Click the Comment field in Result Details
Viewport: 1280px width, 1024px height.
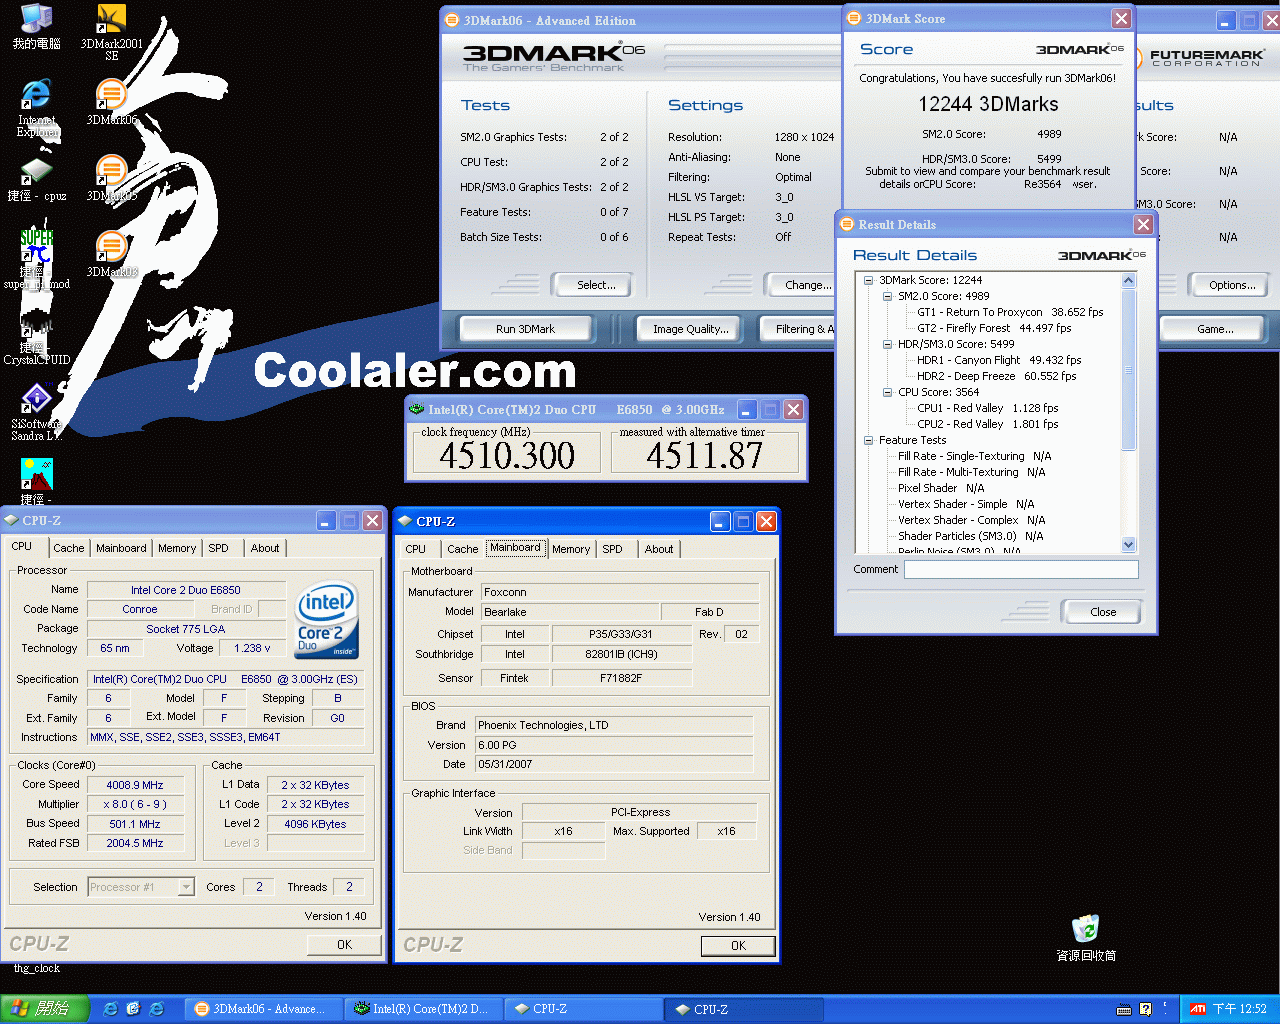point(1021,569)
